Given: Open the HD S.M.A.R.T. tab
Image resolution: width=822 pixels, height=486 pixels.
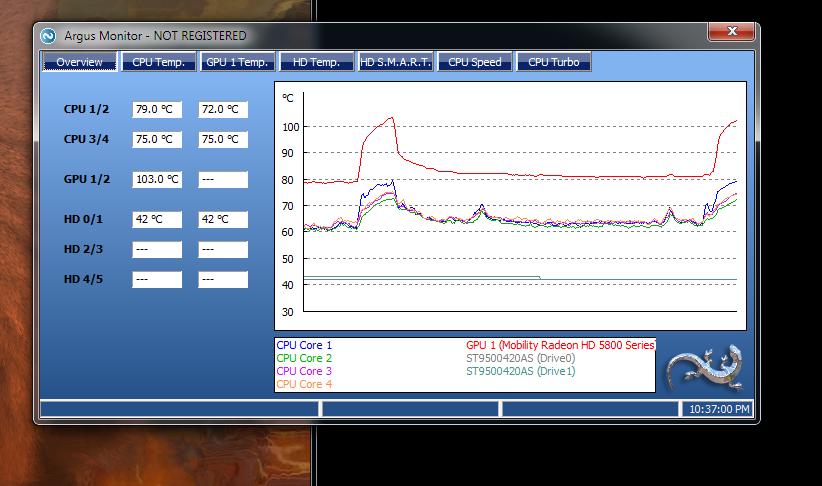Looking at the screenshot, I should [x=395, y=62].
